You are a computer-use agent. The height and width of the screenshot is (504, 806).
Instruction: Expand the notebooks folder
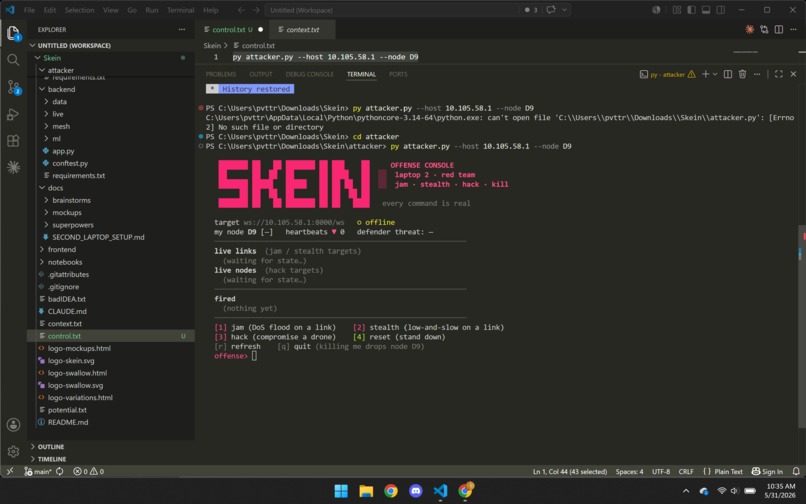point(42,262)
